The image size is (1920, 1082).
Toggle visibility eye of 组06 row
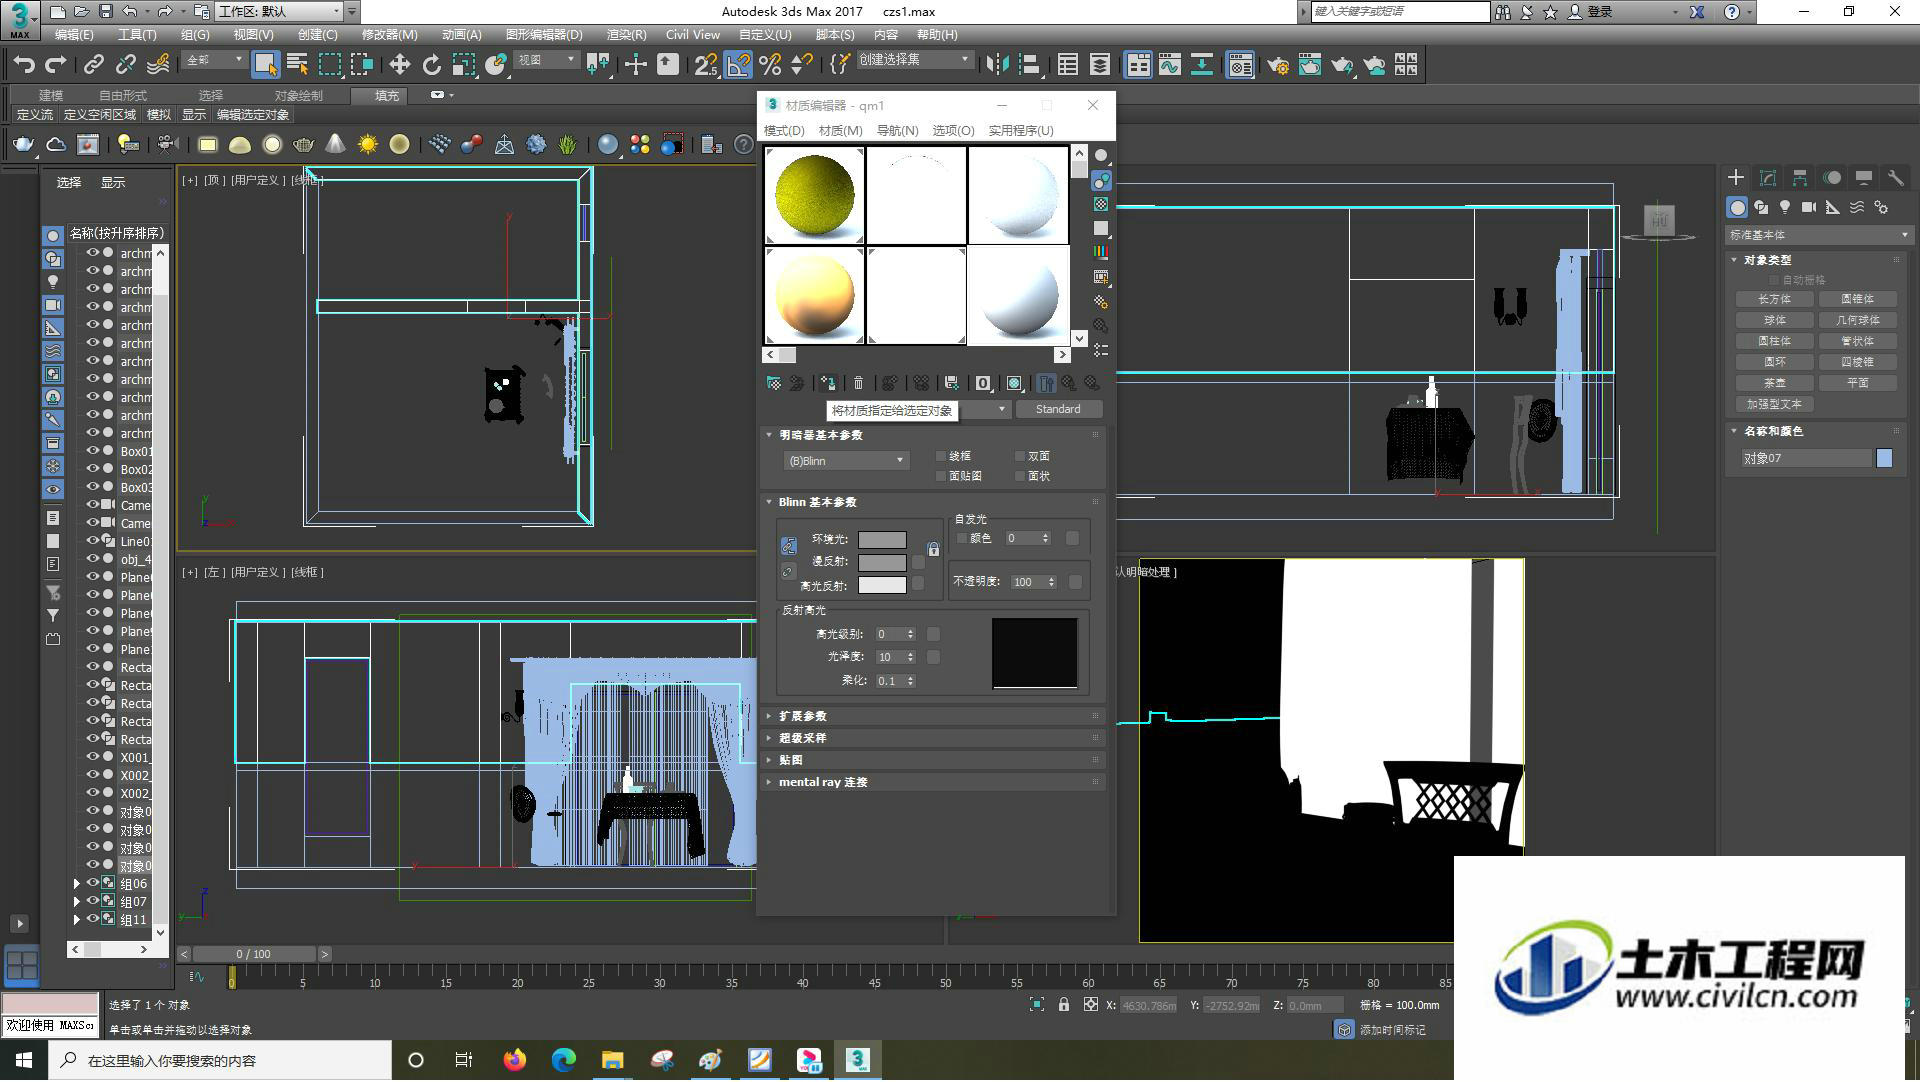point(92,884)
